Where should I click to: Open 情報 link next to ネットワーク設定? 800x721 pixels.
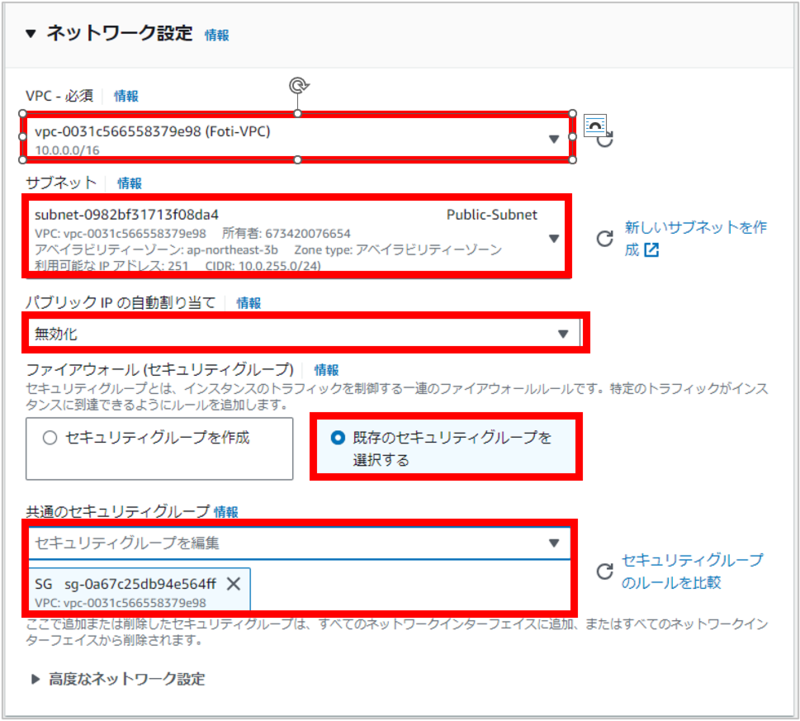click(217, 35)
